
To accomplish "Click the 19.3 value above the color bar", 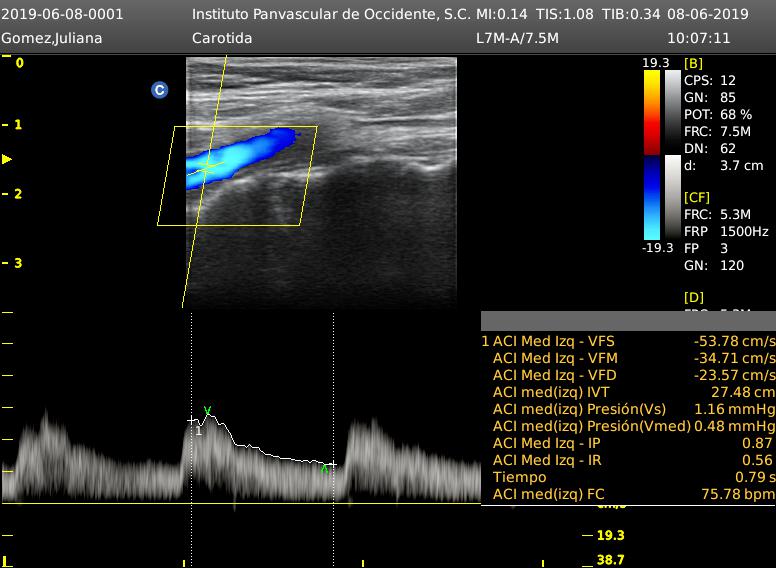I will click(x=655, y=62).
